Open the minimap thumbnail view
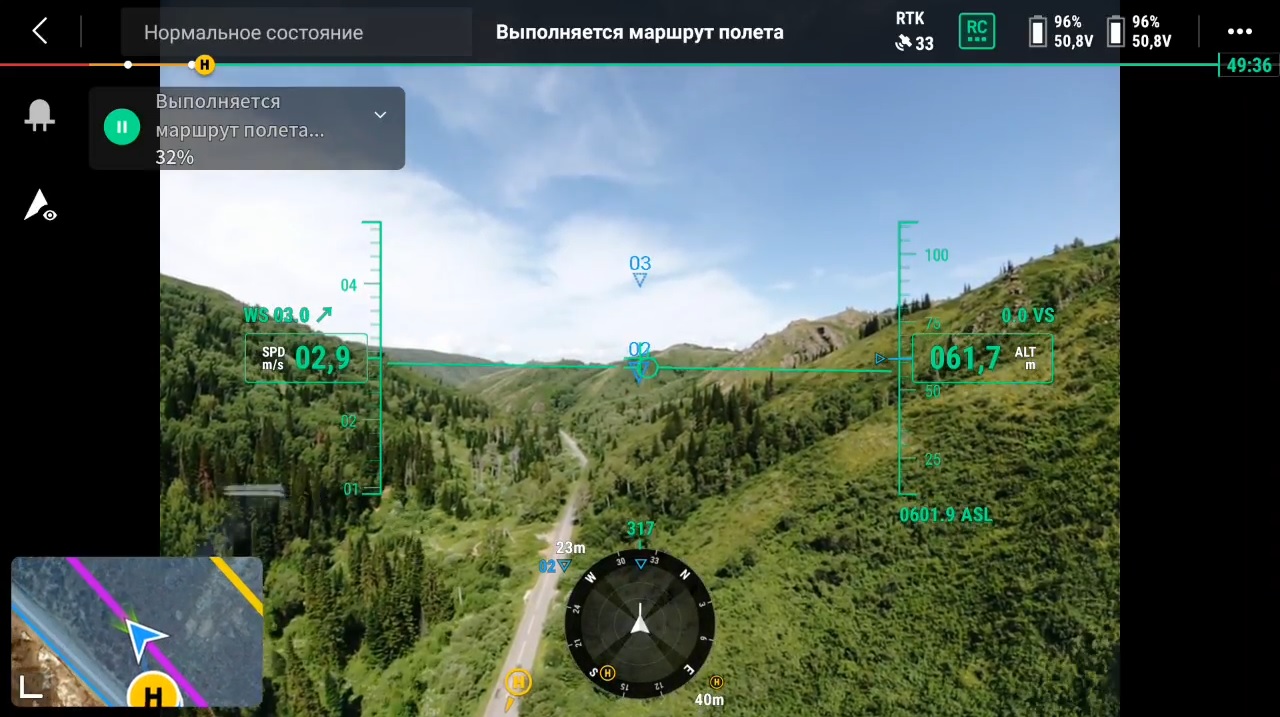The width and height of the screenshot is (1280, 717). point(137,631)
